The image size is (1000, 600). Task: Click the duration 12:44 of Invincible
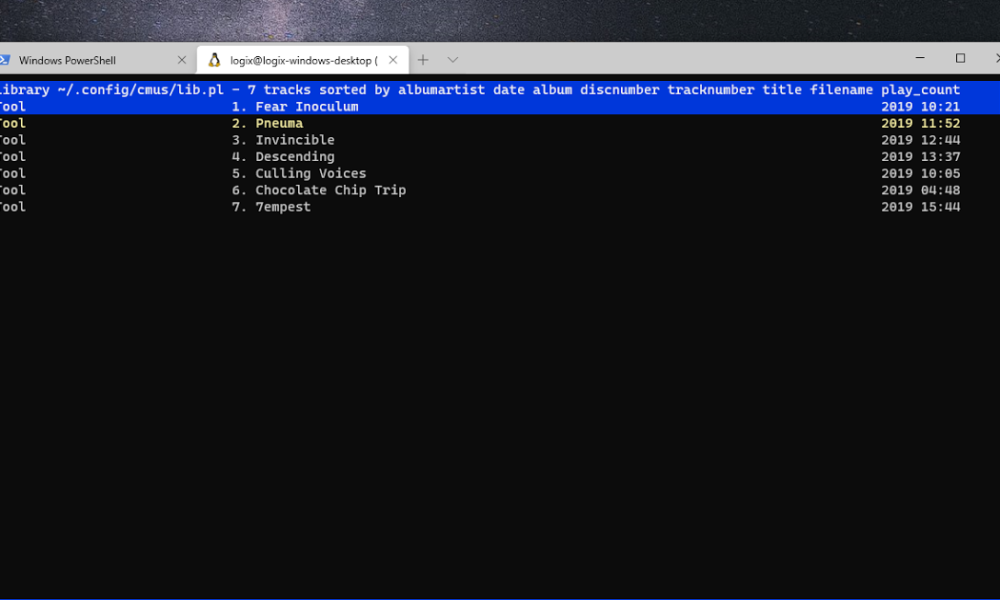940,140
